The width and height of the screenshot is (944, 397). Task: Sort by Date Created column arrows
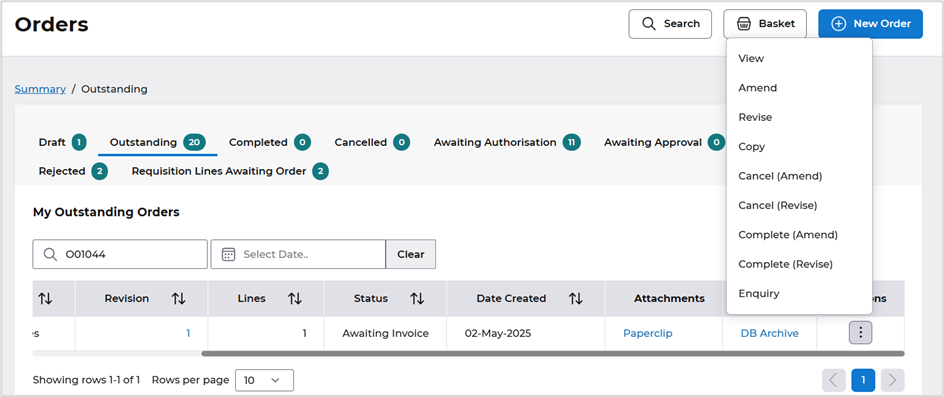coord(576,299)
